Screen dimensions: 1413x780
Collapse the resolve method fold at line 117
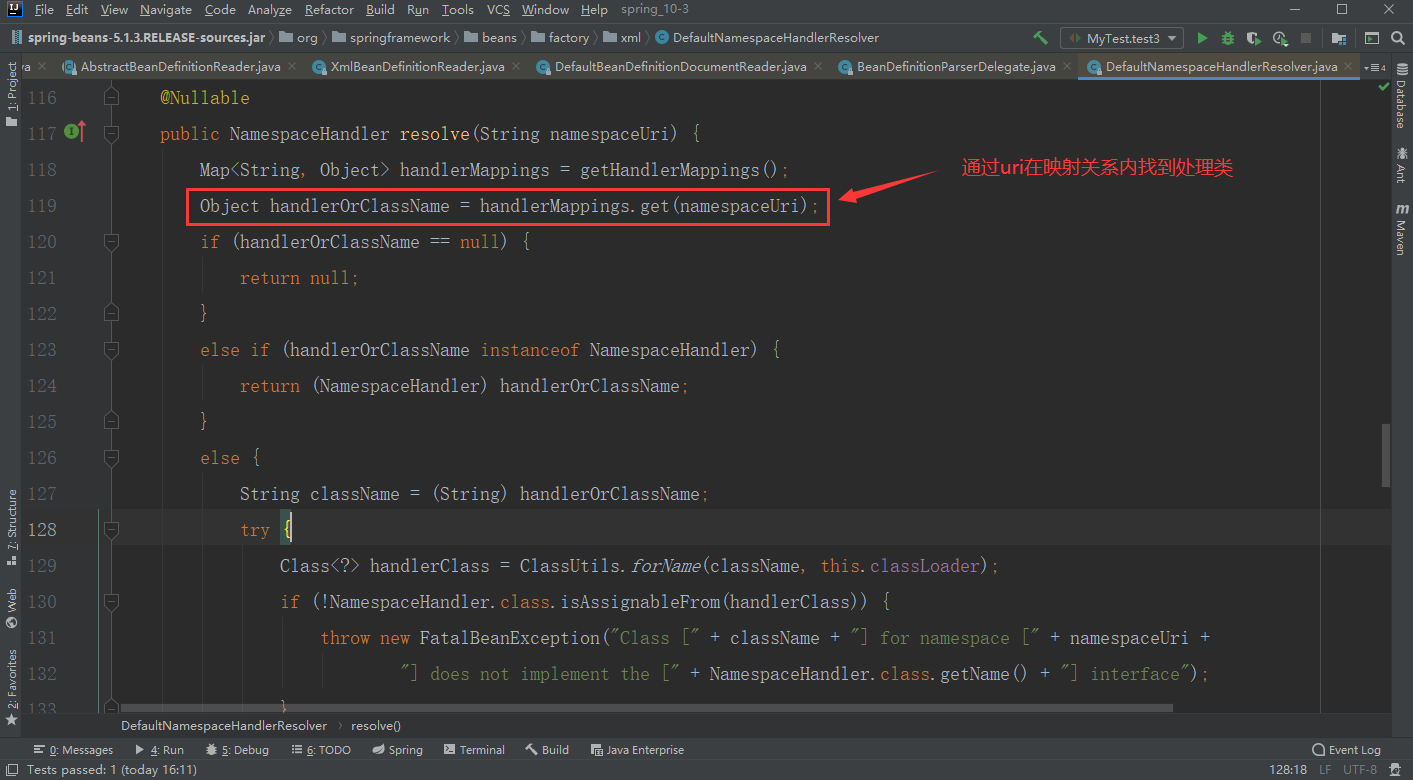point(111,133)
